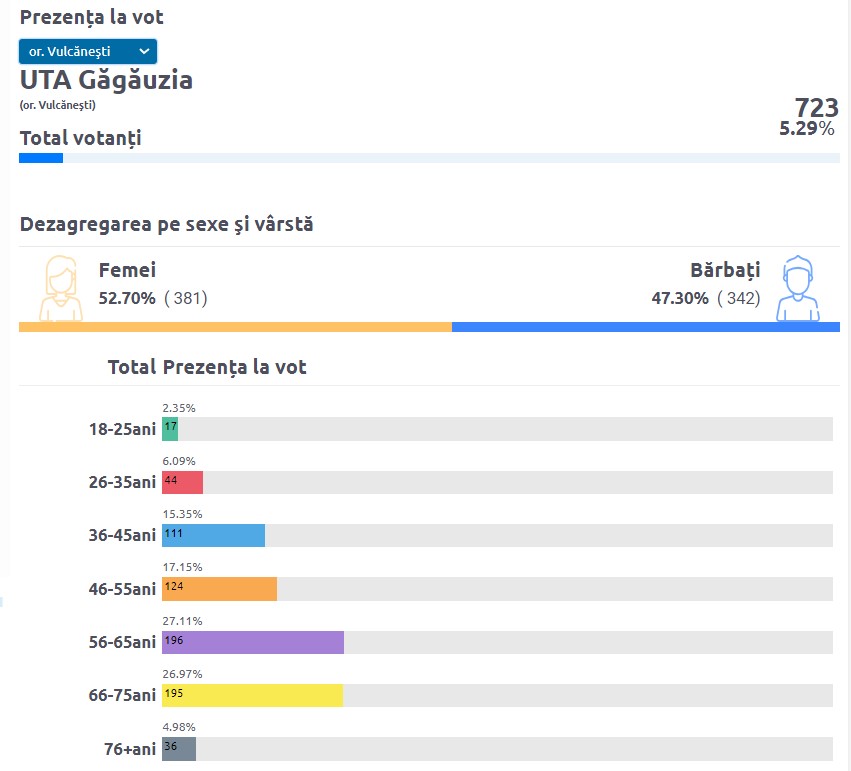Click the Bărbați man icon

pyautogui.click(x=797, y=288)
